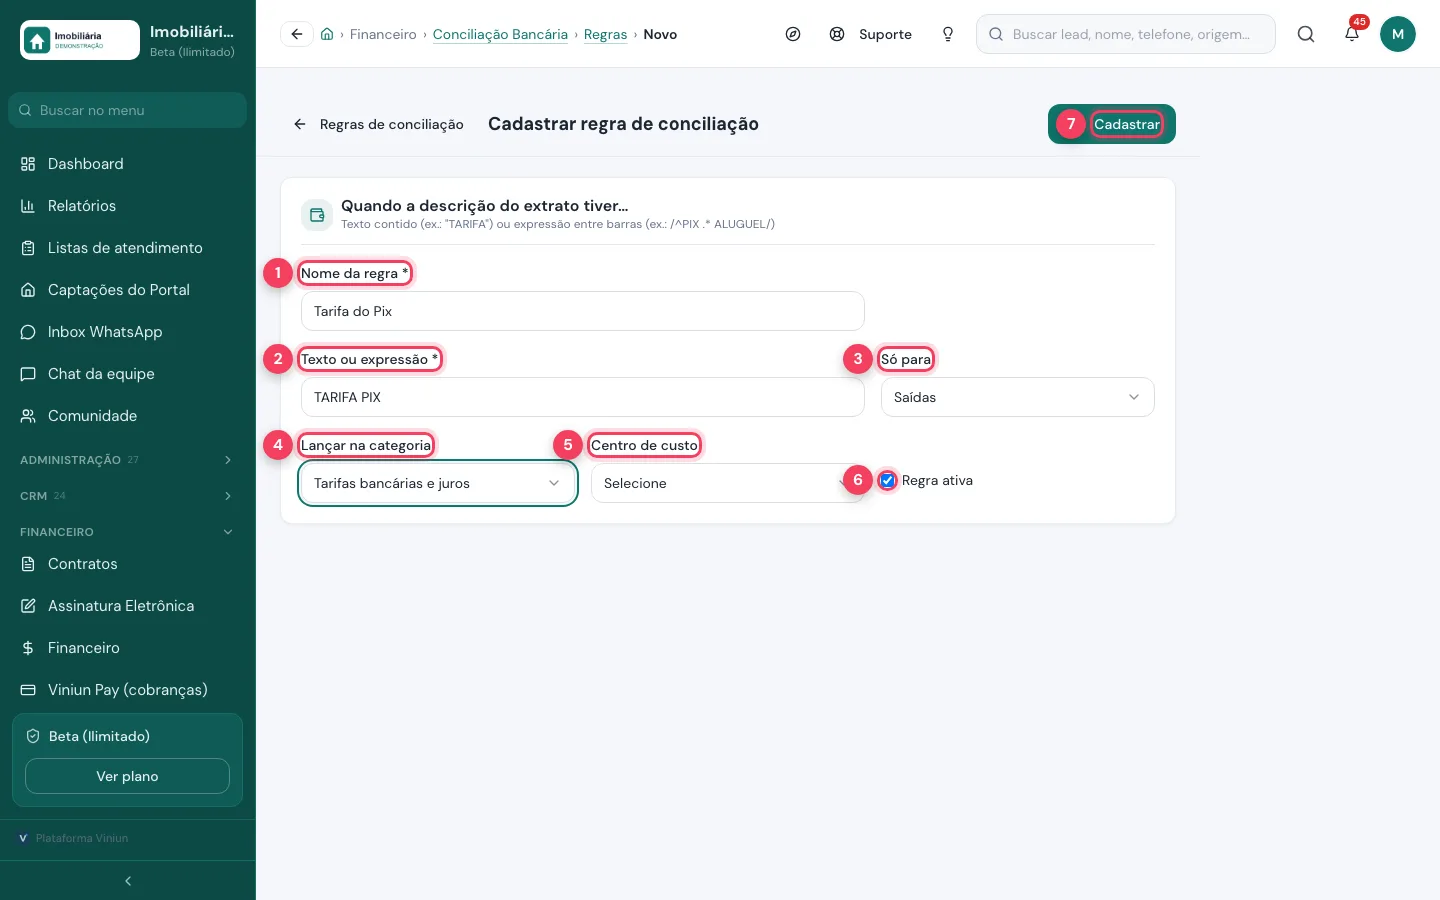Open Viniun Pay (cobranças)
This screenshot has width=1440, height=900.
tap(127, 690)
